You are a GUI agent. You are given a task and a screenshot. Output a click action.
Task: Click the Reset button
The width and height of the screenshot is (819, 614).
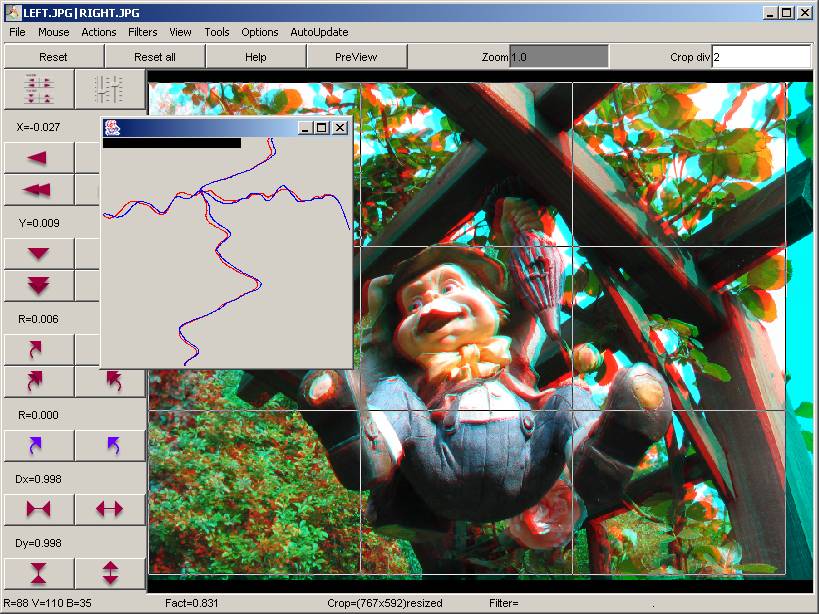coord(53,57)
